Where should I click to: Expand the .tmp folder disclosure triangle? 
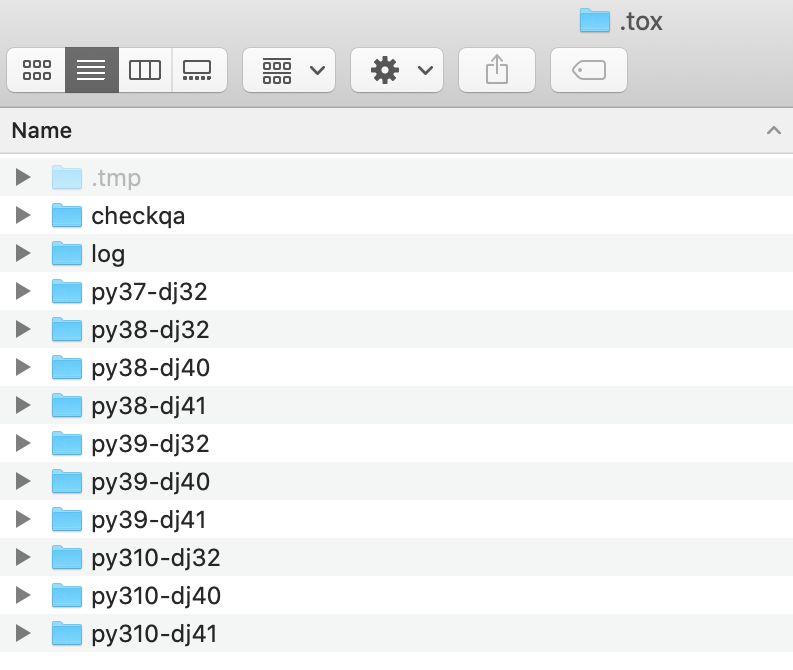tap(23, 177)
